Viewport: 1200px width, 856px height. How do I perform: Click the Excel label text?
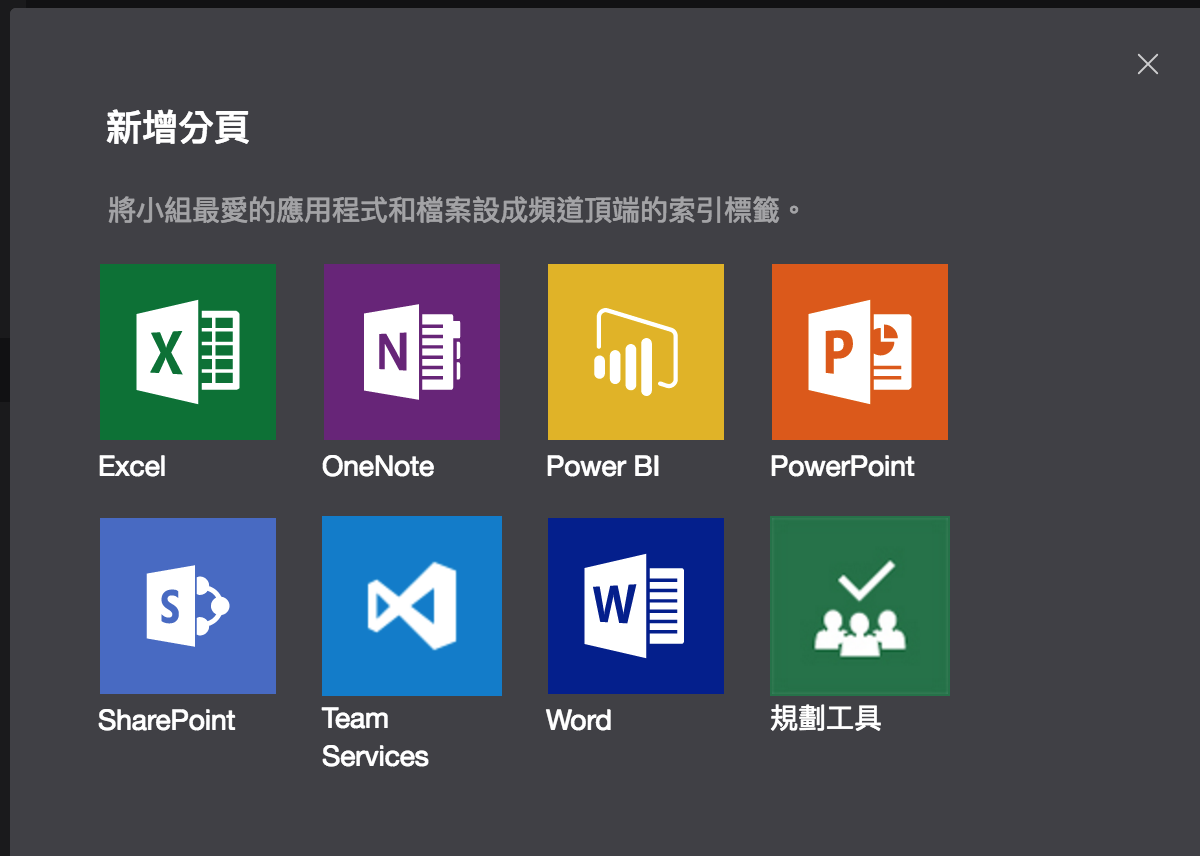(x=132, y=467)
